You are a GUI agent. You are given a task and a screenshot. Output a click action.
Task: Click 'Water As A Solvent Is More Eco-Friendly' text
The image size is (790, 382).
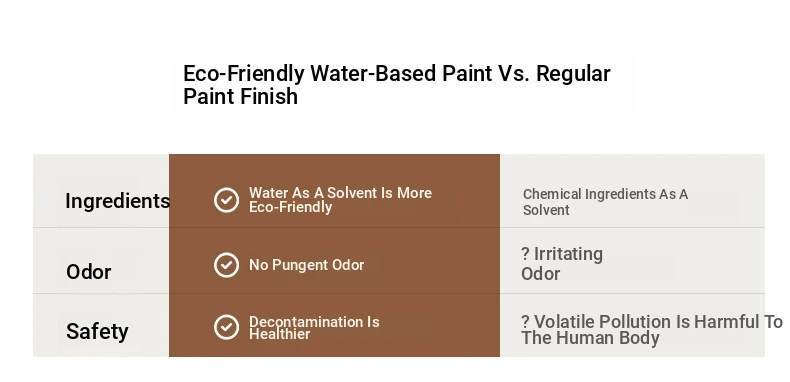[x=340, y=200]
